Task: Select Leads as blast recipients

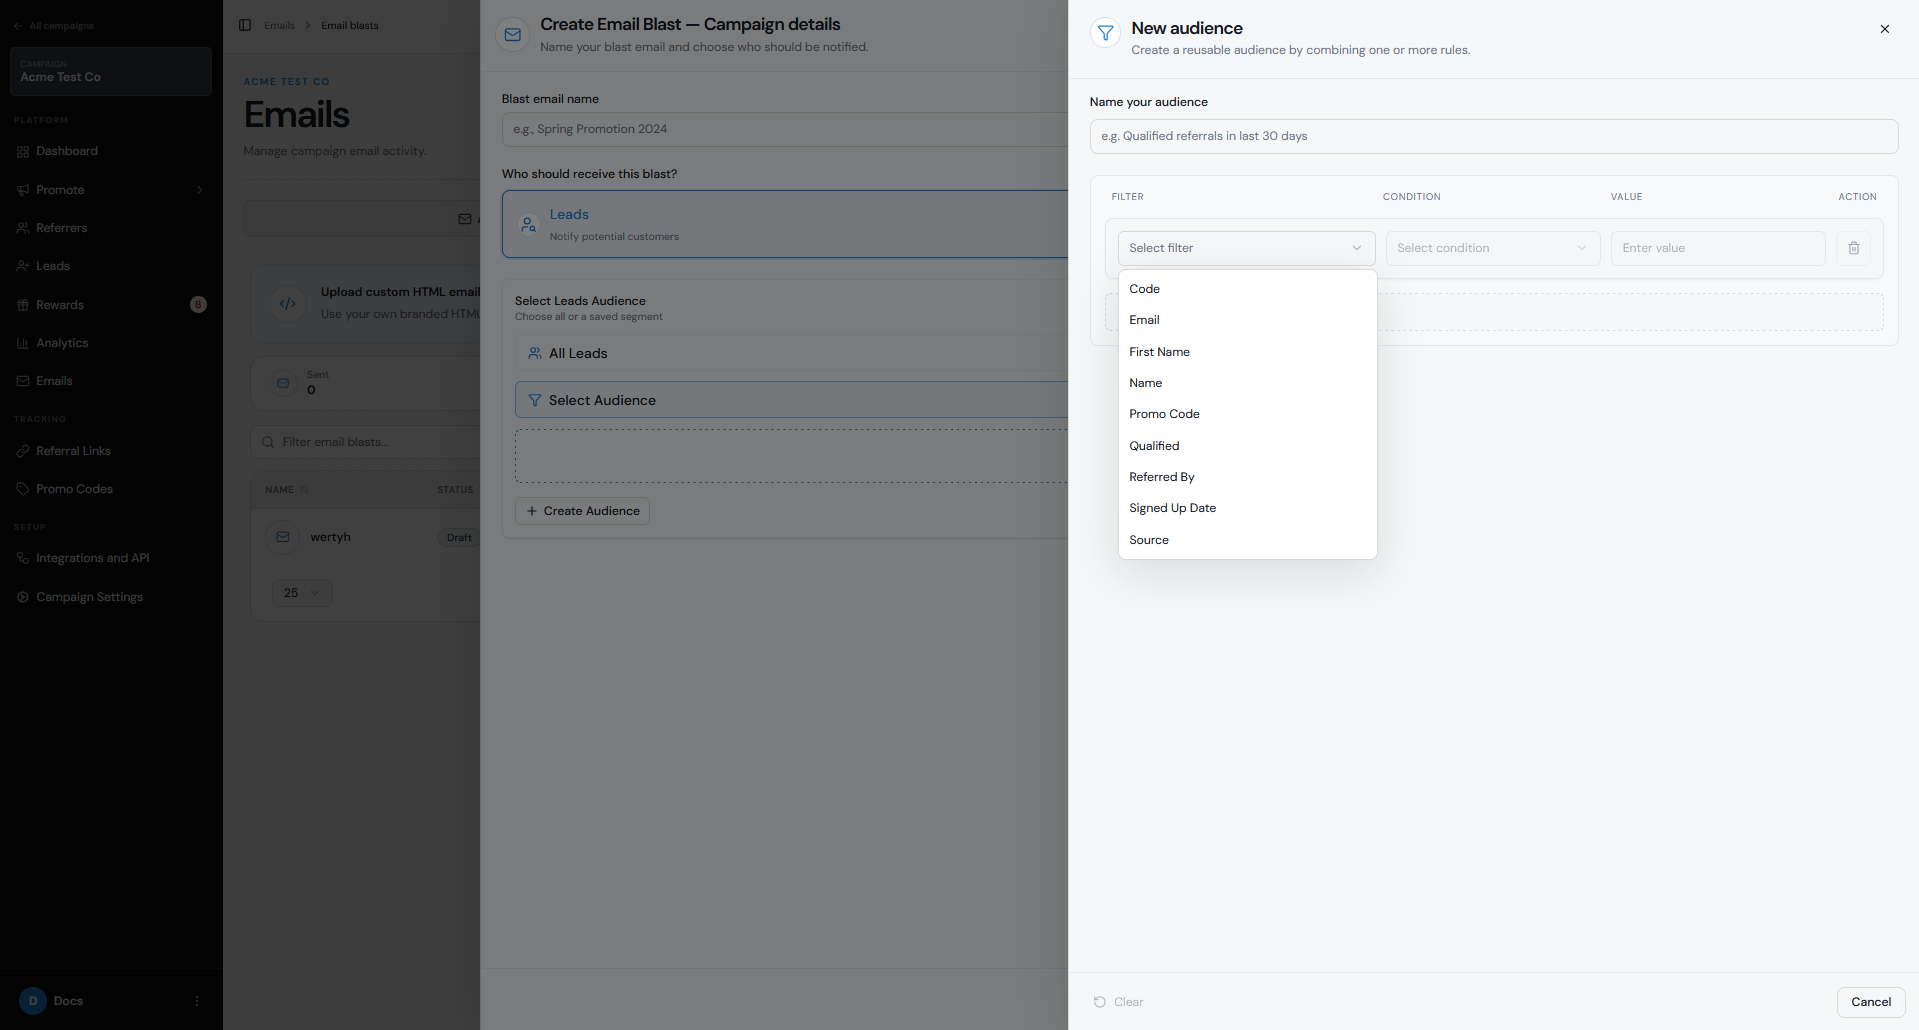Action: (785, 224)
